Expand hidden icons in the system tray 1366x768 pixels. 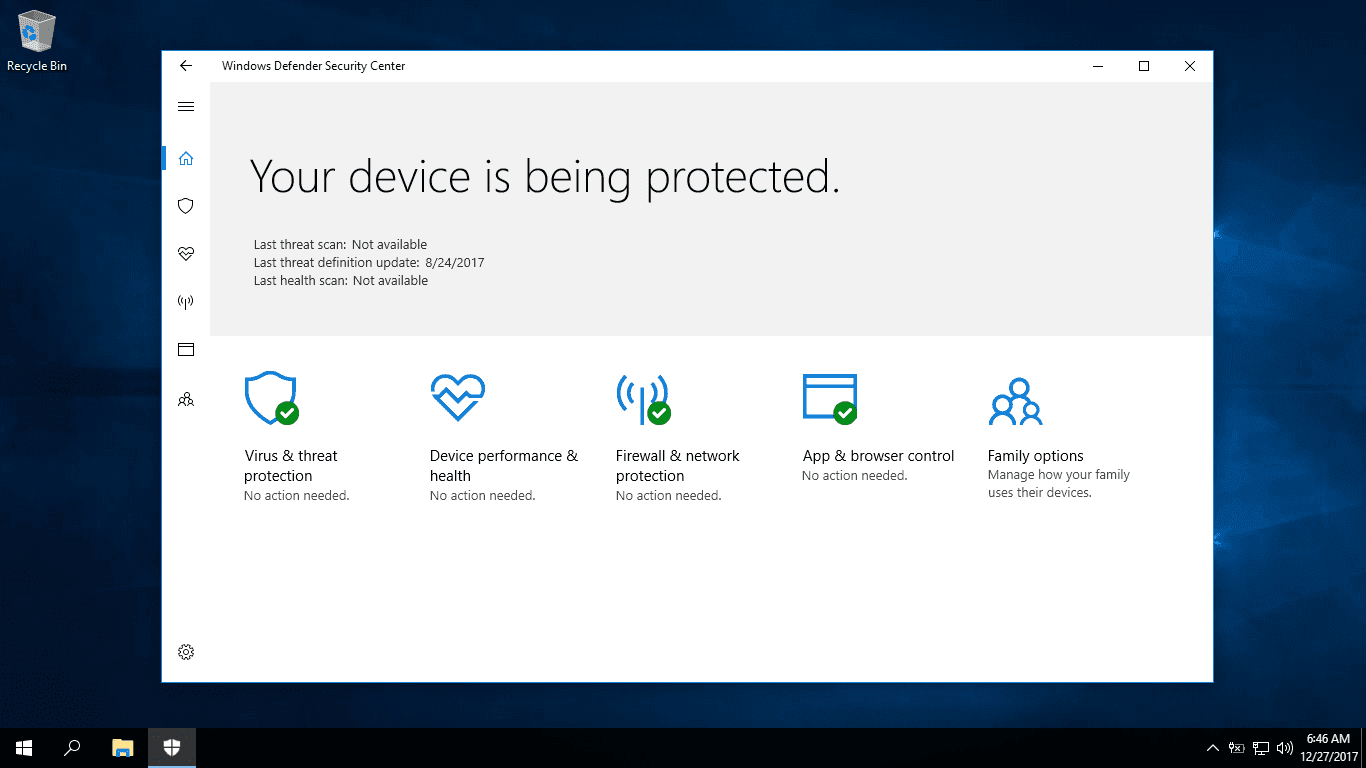(x=1212, y=747)
